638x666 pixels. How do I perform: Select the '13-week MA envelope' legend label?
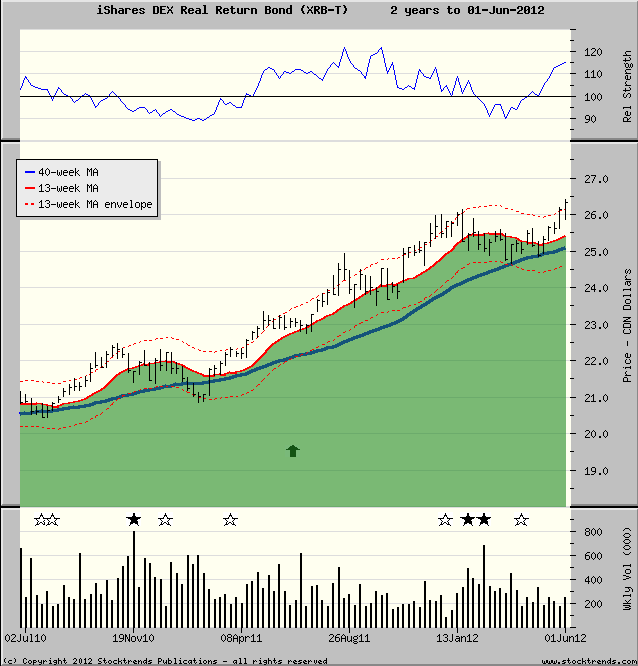click(x=95, y=204)
